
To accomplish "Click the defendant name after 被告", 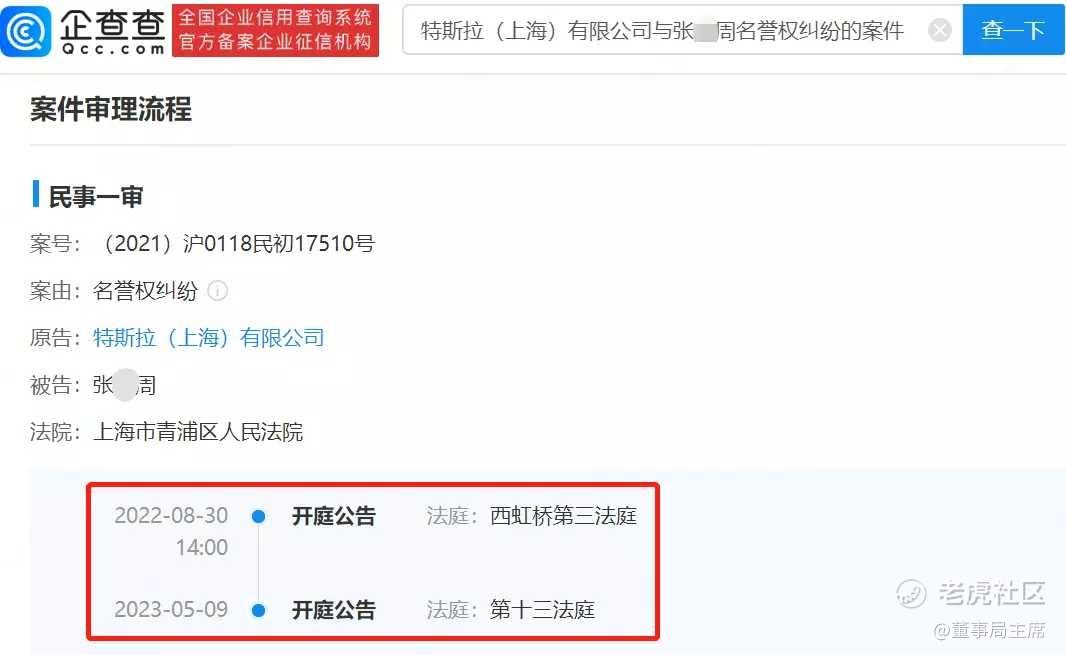I will (124, 385).
